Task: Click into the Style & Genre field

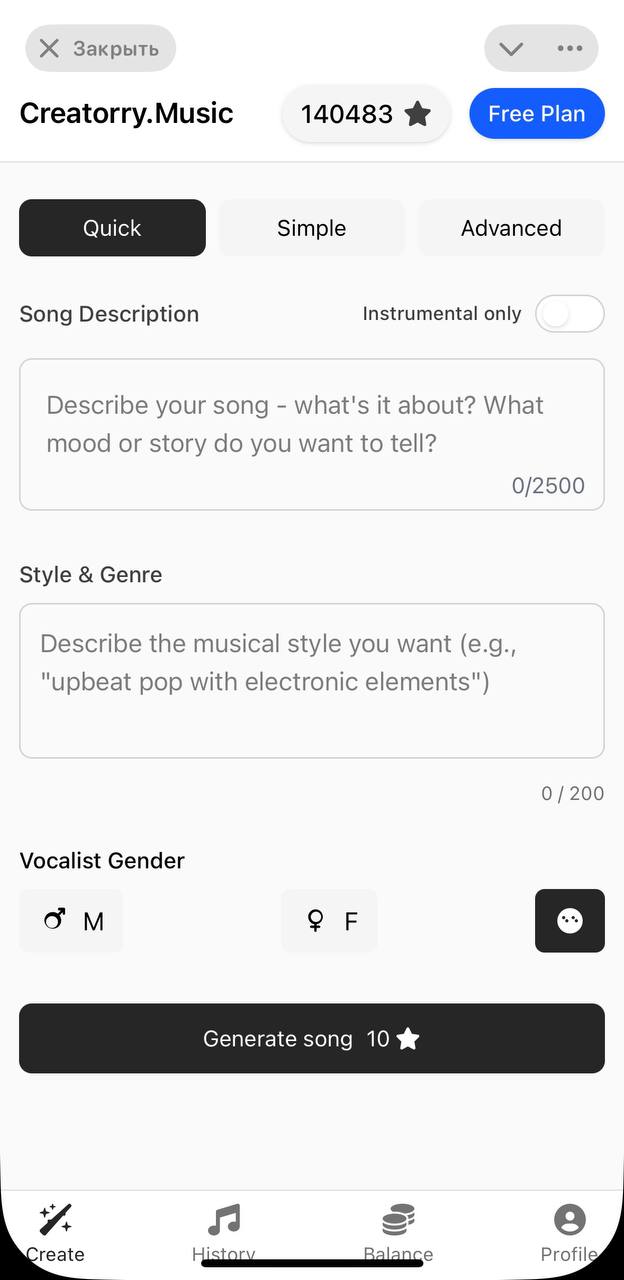Action: tap(312, 680)
